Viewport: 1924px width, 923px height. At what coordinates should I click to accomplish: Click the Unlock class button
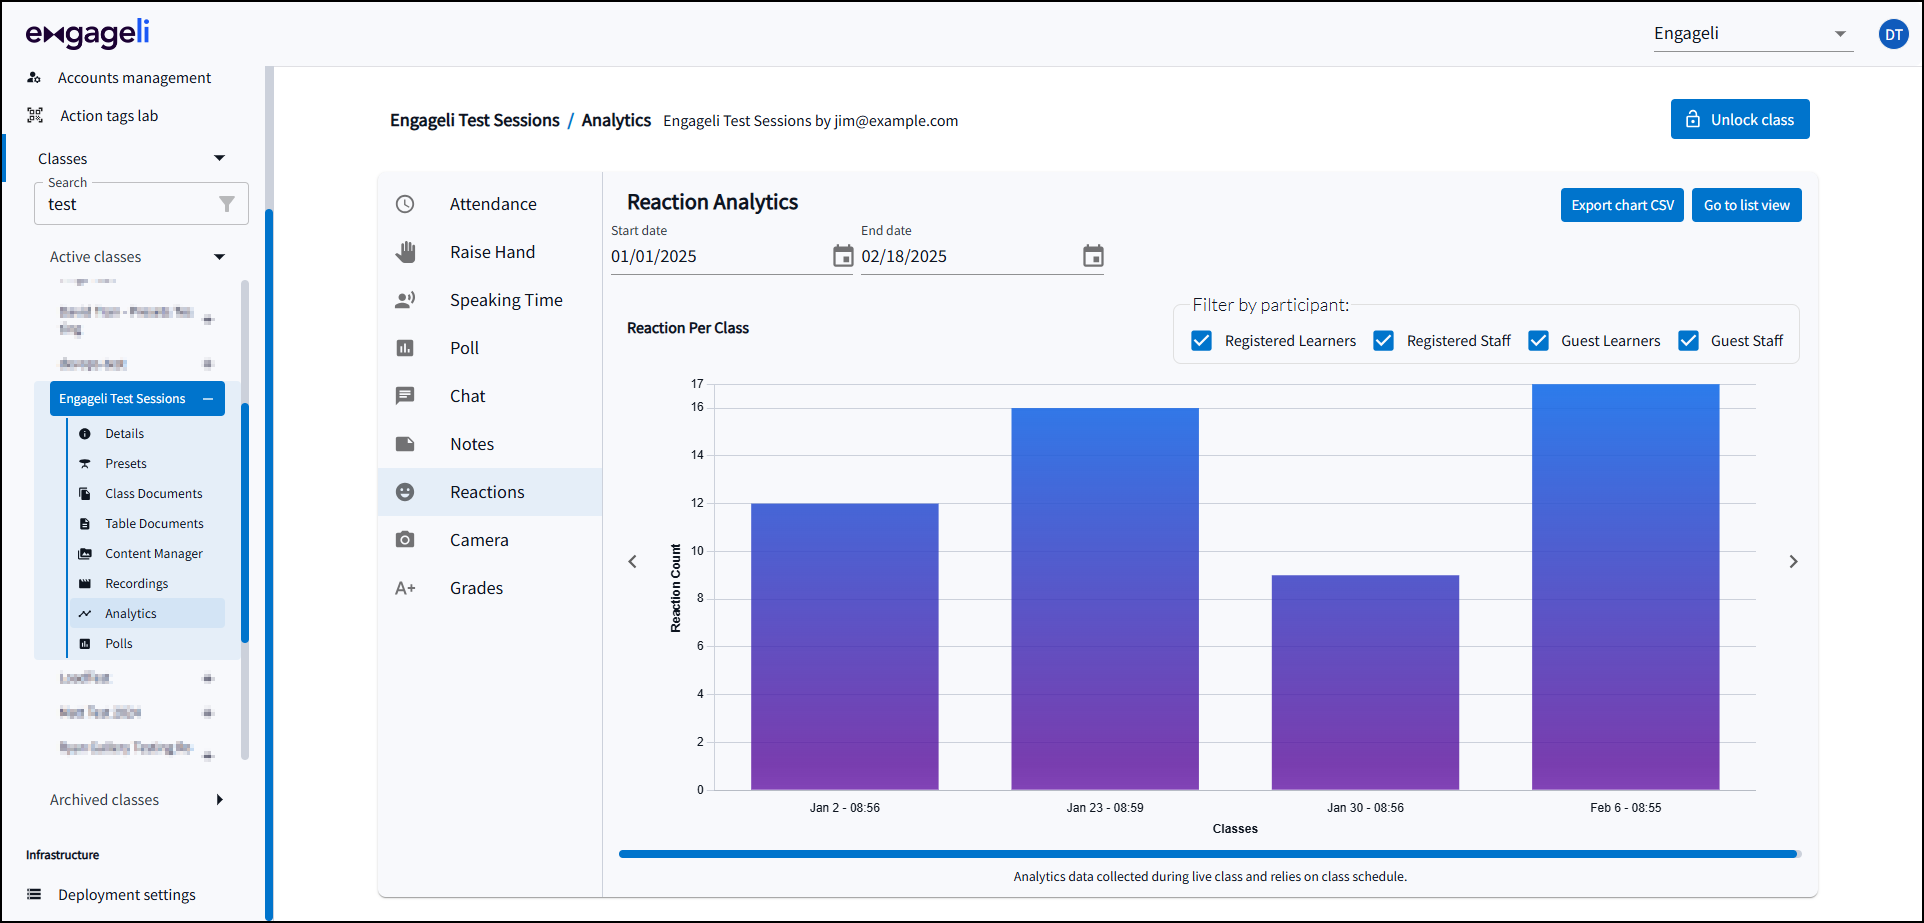(x=1740, y=119)
